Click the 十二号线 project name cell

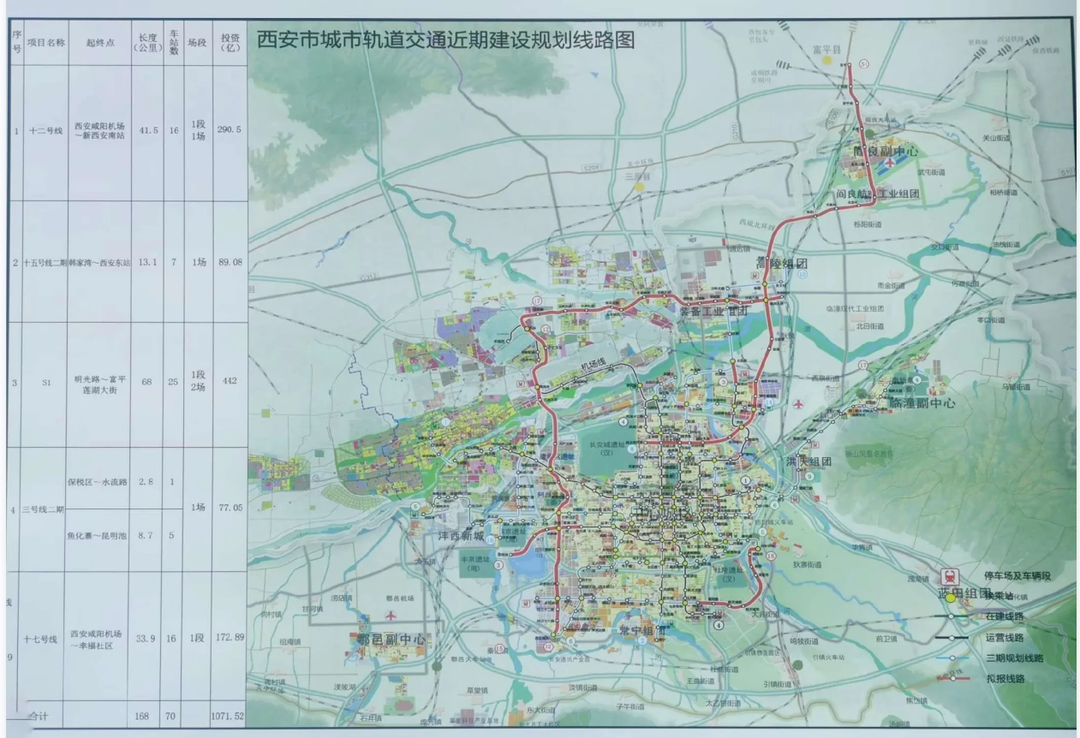pyautogui.click(x=46, y=131)
